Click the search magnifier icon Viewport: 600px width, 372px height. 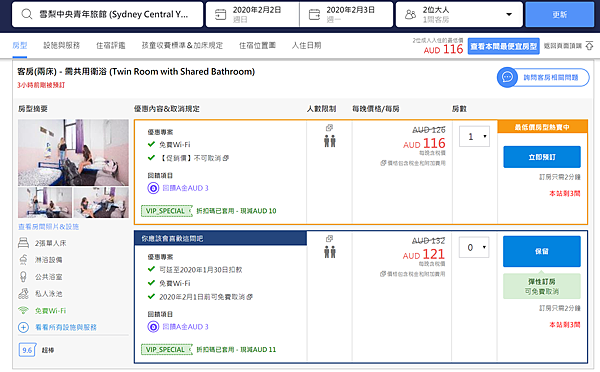tap(26, 15)
